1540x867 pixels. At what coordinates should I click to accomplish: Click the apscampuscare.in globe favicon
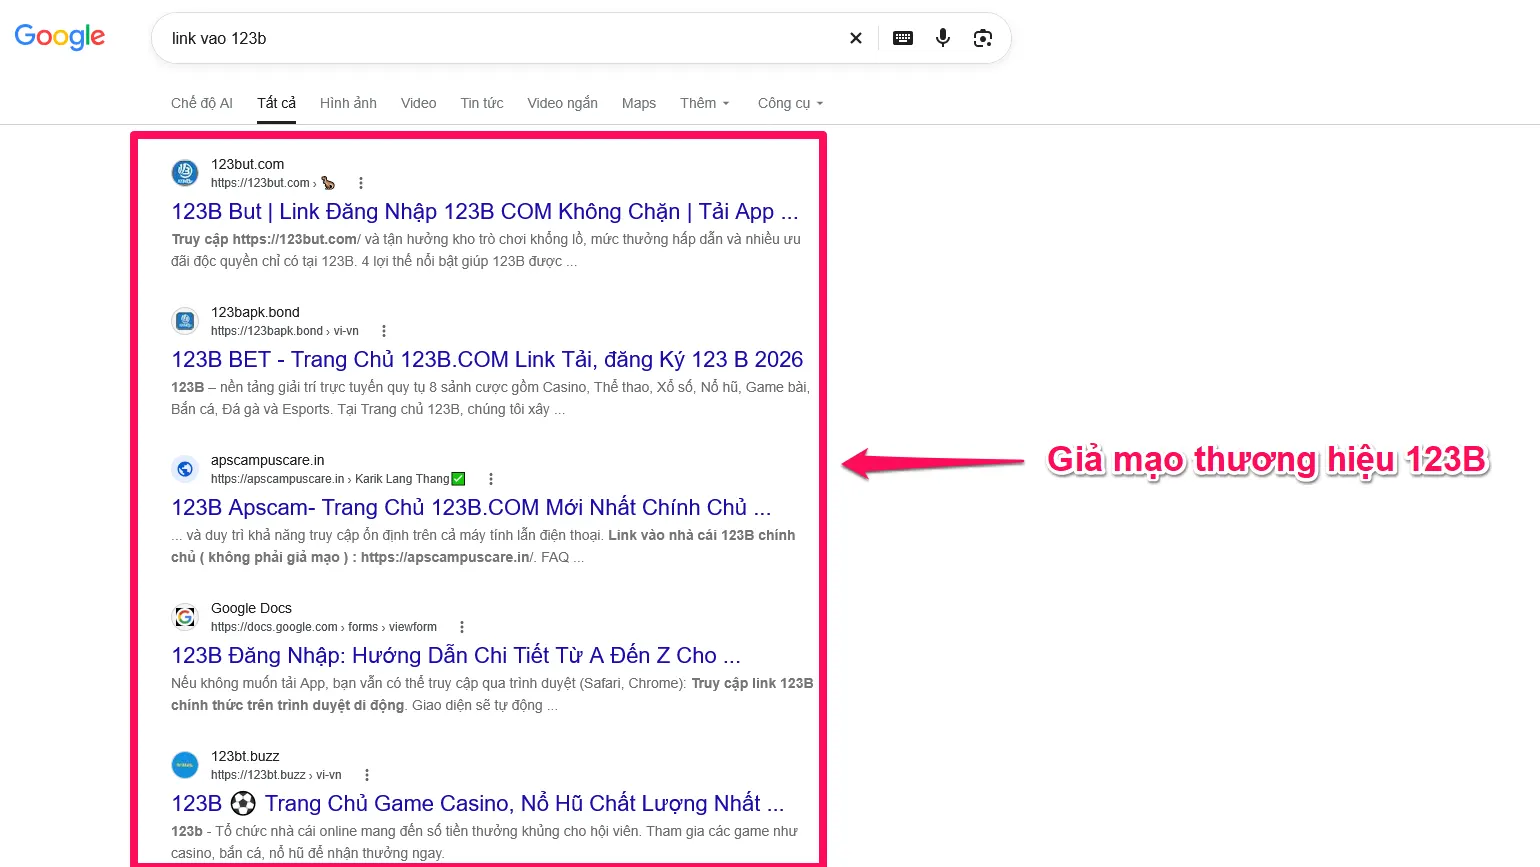[x=185, y=469]
